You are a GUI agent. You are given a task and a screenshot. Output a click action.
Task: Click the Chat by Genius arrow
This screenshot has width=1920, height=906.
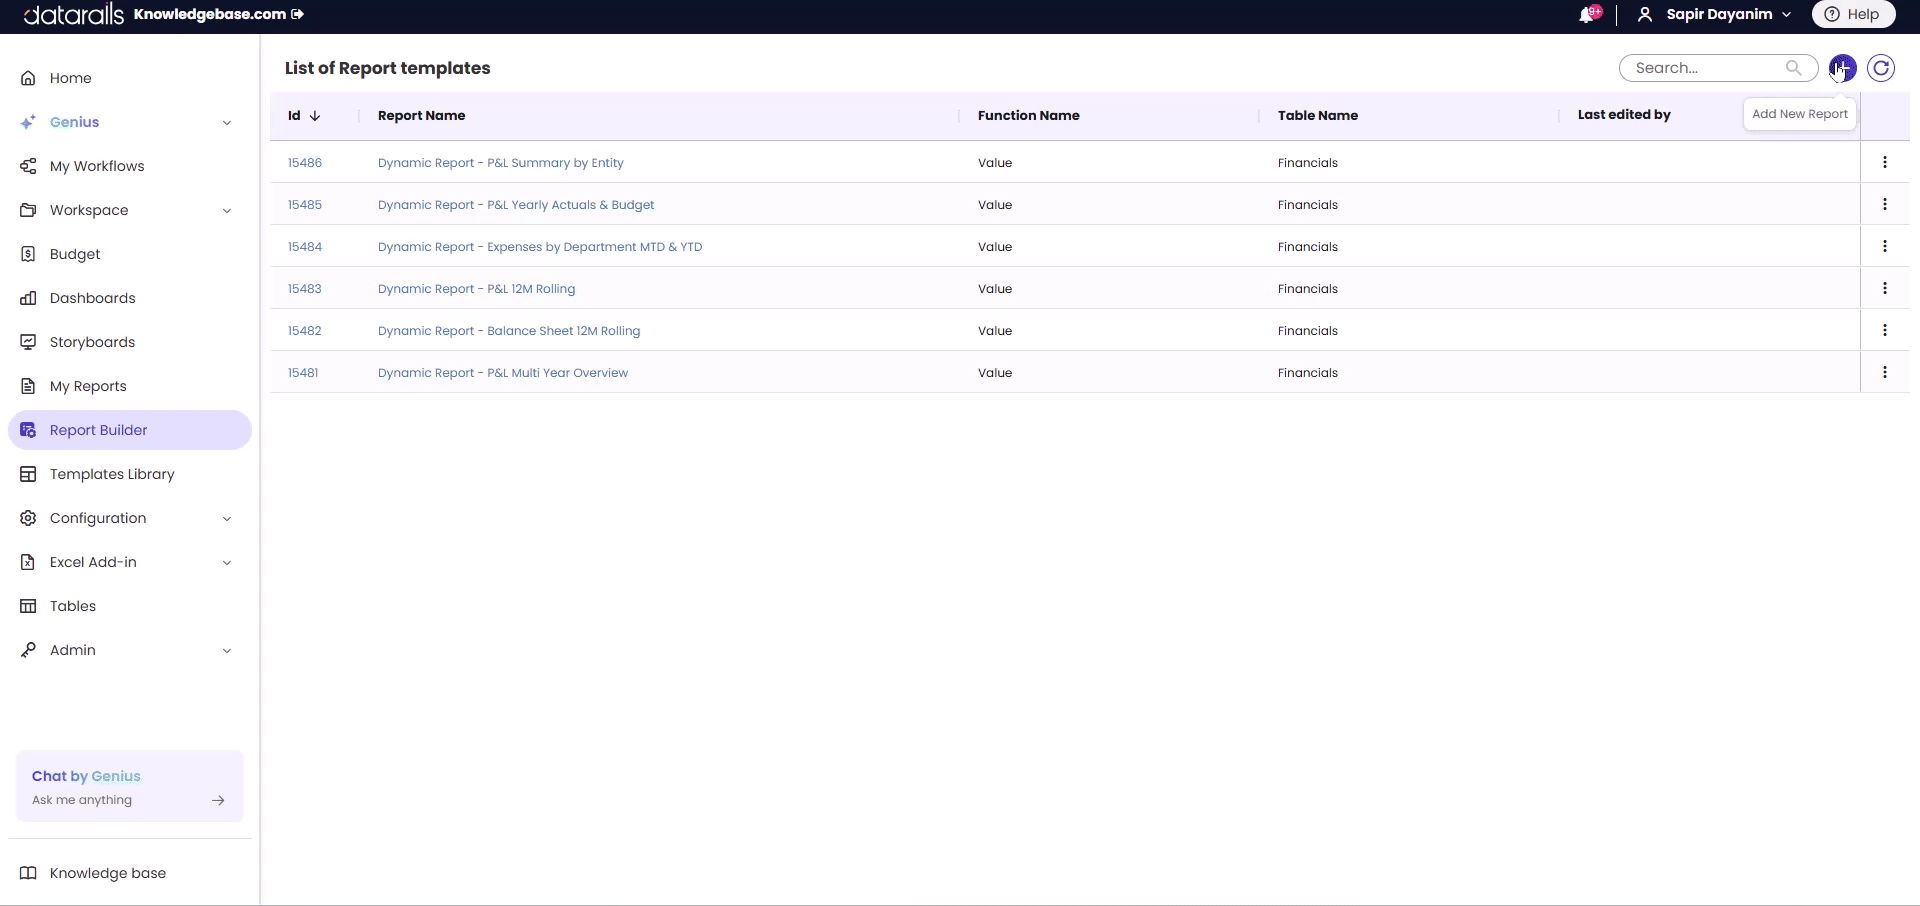218,800
